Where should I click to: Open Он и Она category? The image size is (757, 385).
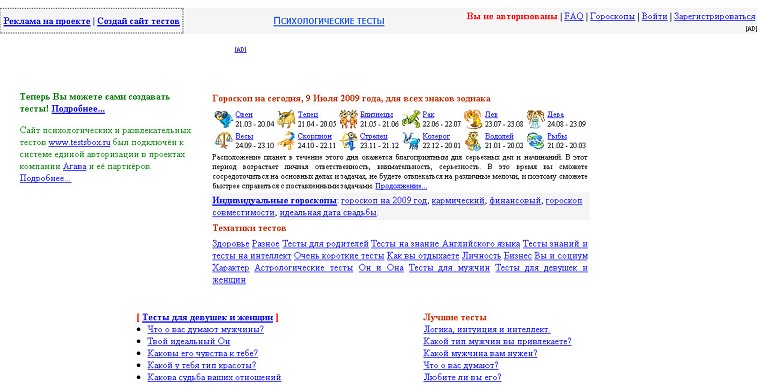381,268
